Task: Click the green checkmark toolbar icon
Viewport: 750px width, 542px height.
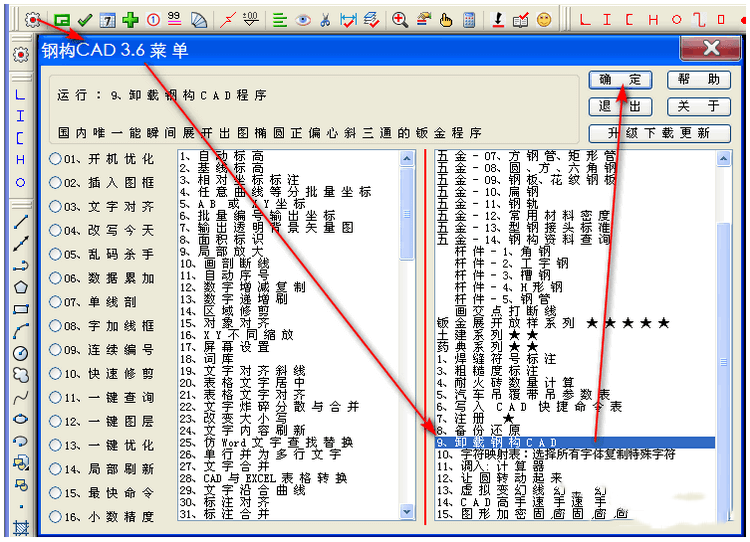Action: pyautogui.click(x=85, y=20)
